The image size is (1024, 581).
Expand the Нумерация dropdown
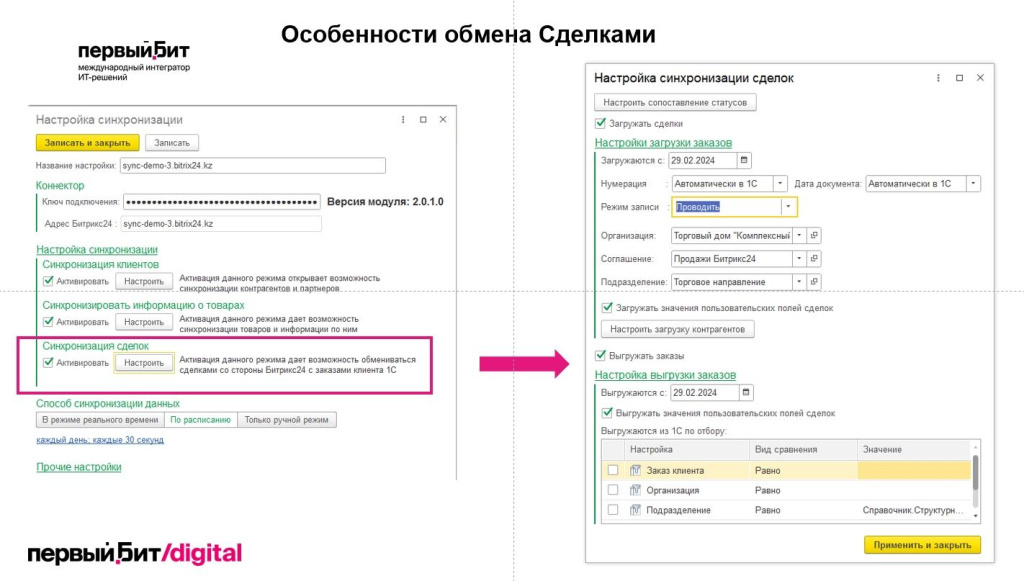coord(779,184)
